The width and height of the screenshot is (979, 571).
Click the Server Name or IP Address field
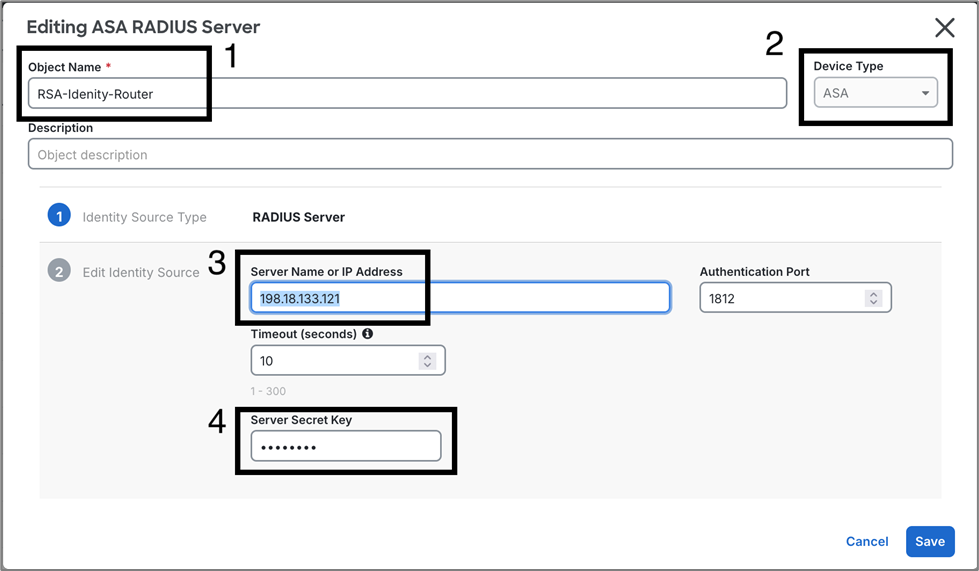(x=459, y=298)
